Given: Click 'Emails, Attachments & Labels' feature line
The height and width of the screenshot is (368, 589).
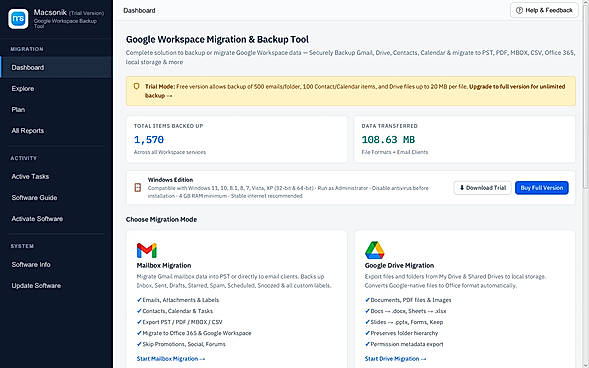Looking at the screenshot, I should click(178, 300).
